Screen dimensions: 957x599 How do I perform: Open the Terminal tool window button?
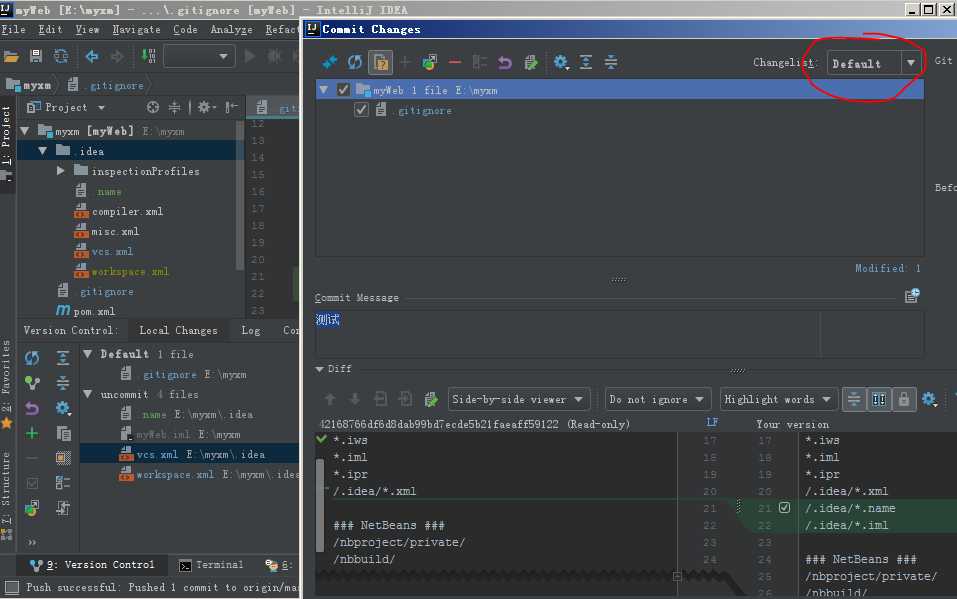(x=211, y=565)
